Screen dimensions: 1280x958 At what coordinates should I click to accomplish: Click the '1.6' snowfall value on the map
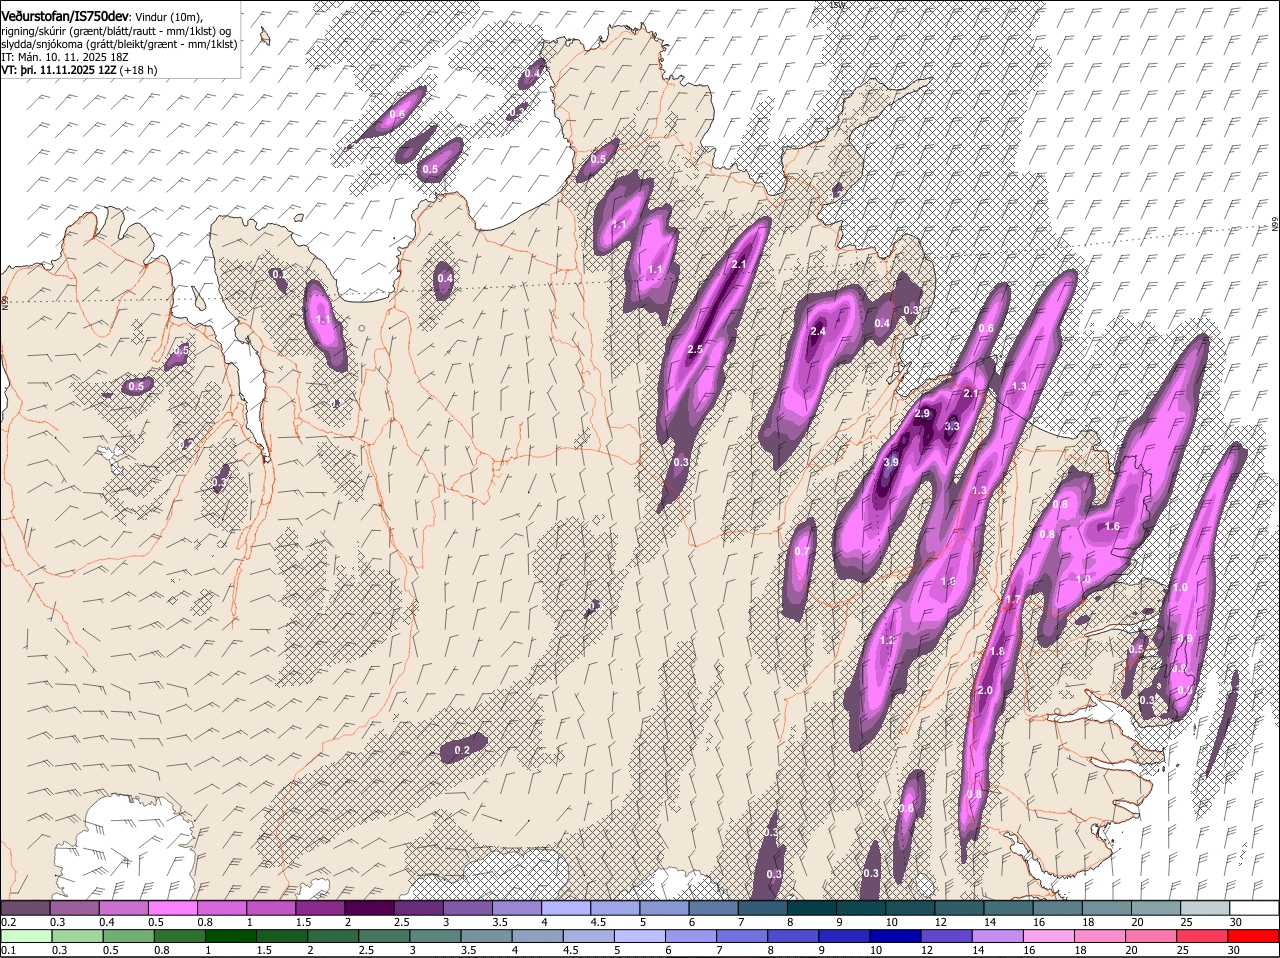(x=1112, y=527)
